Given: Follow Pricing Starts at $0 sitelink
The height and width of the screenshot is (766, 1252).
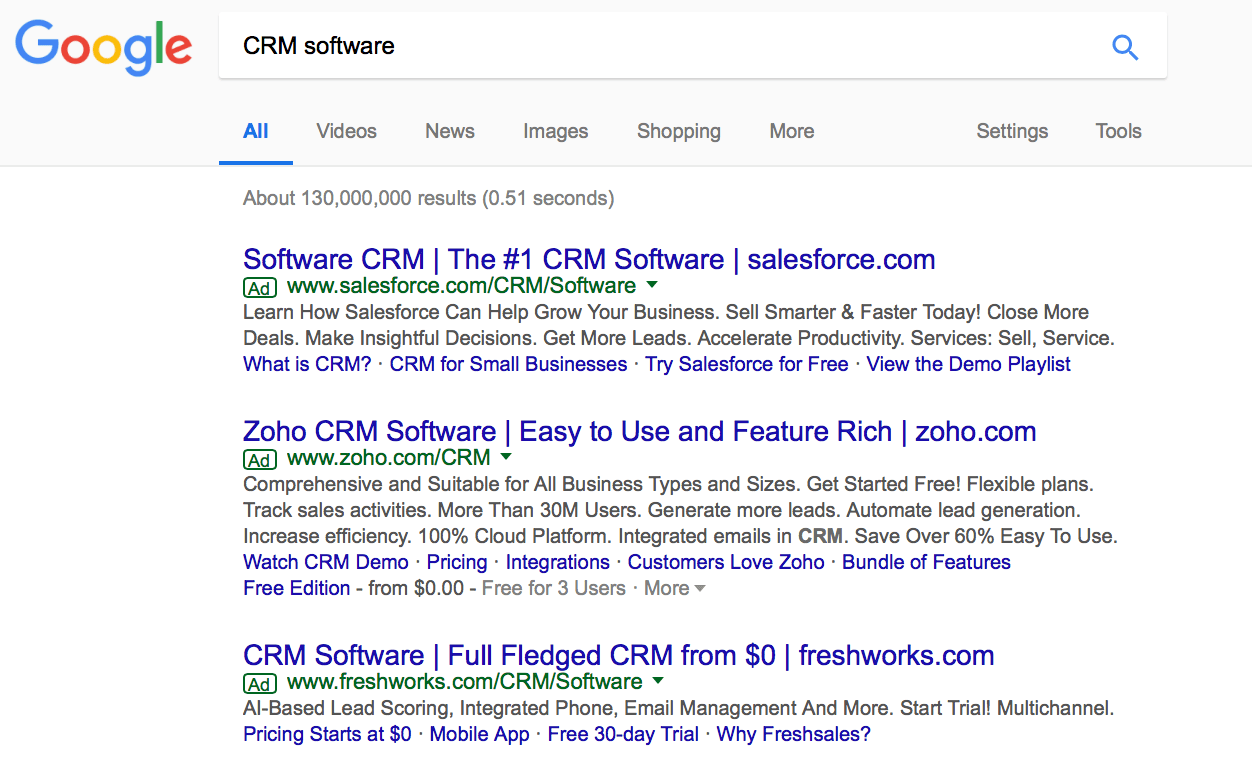Looking at the screenshot, I should pos(327,734).
